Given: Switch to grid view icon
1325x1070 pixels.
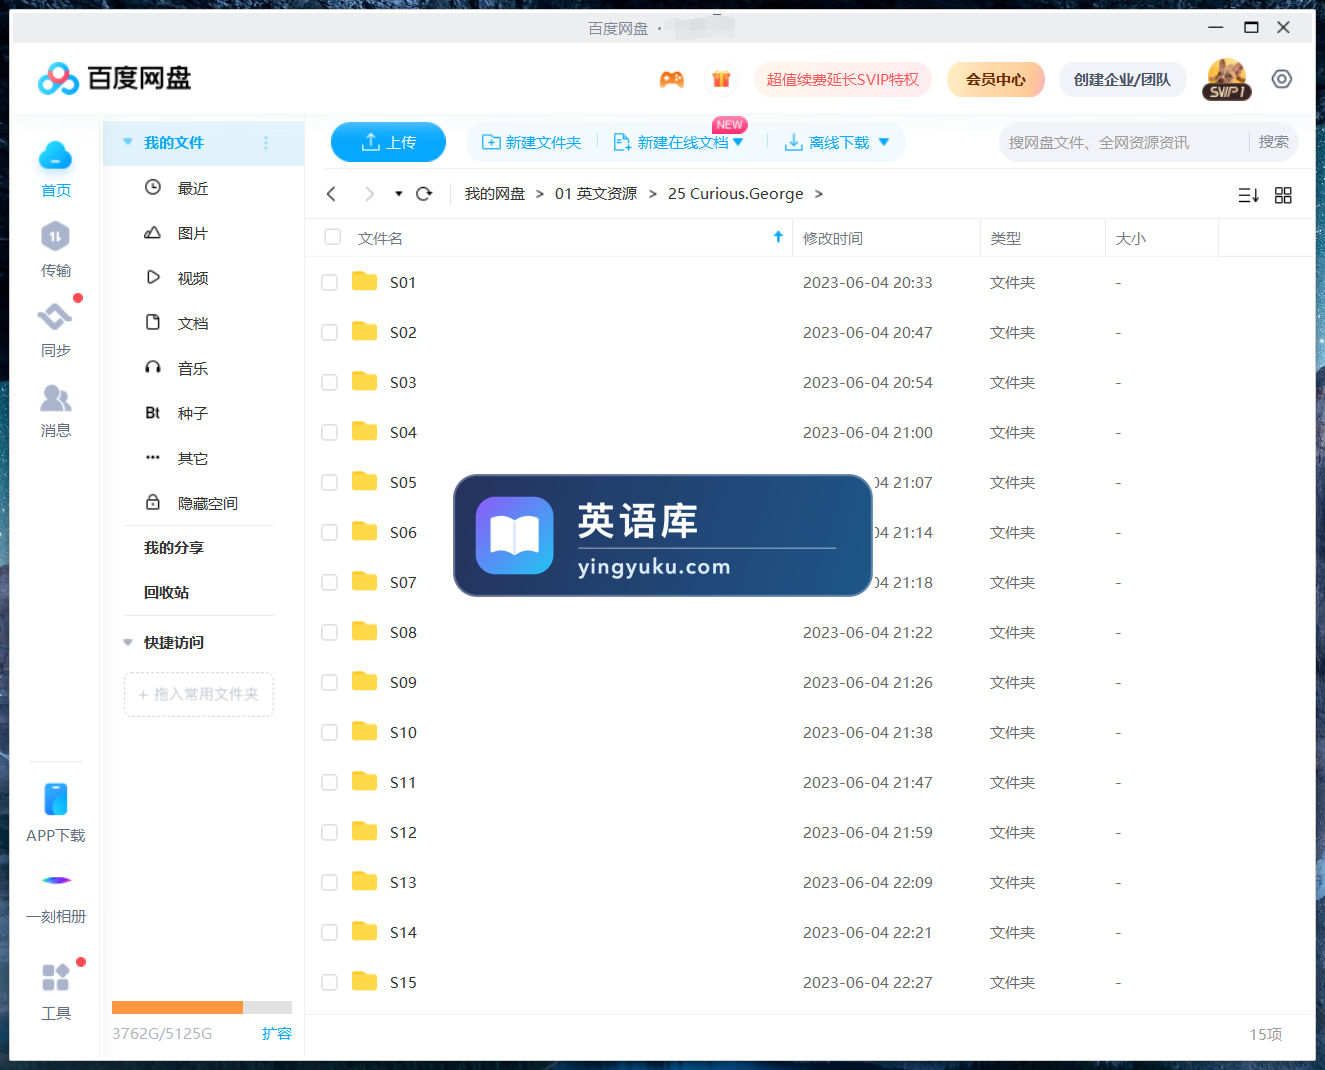Looking at the screenshot, I should coord(1284,195).
